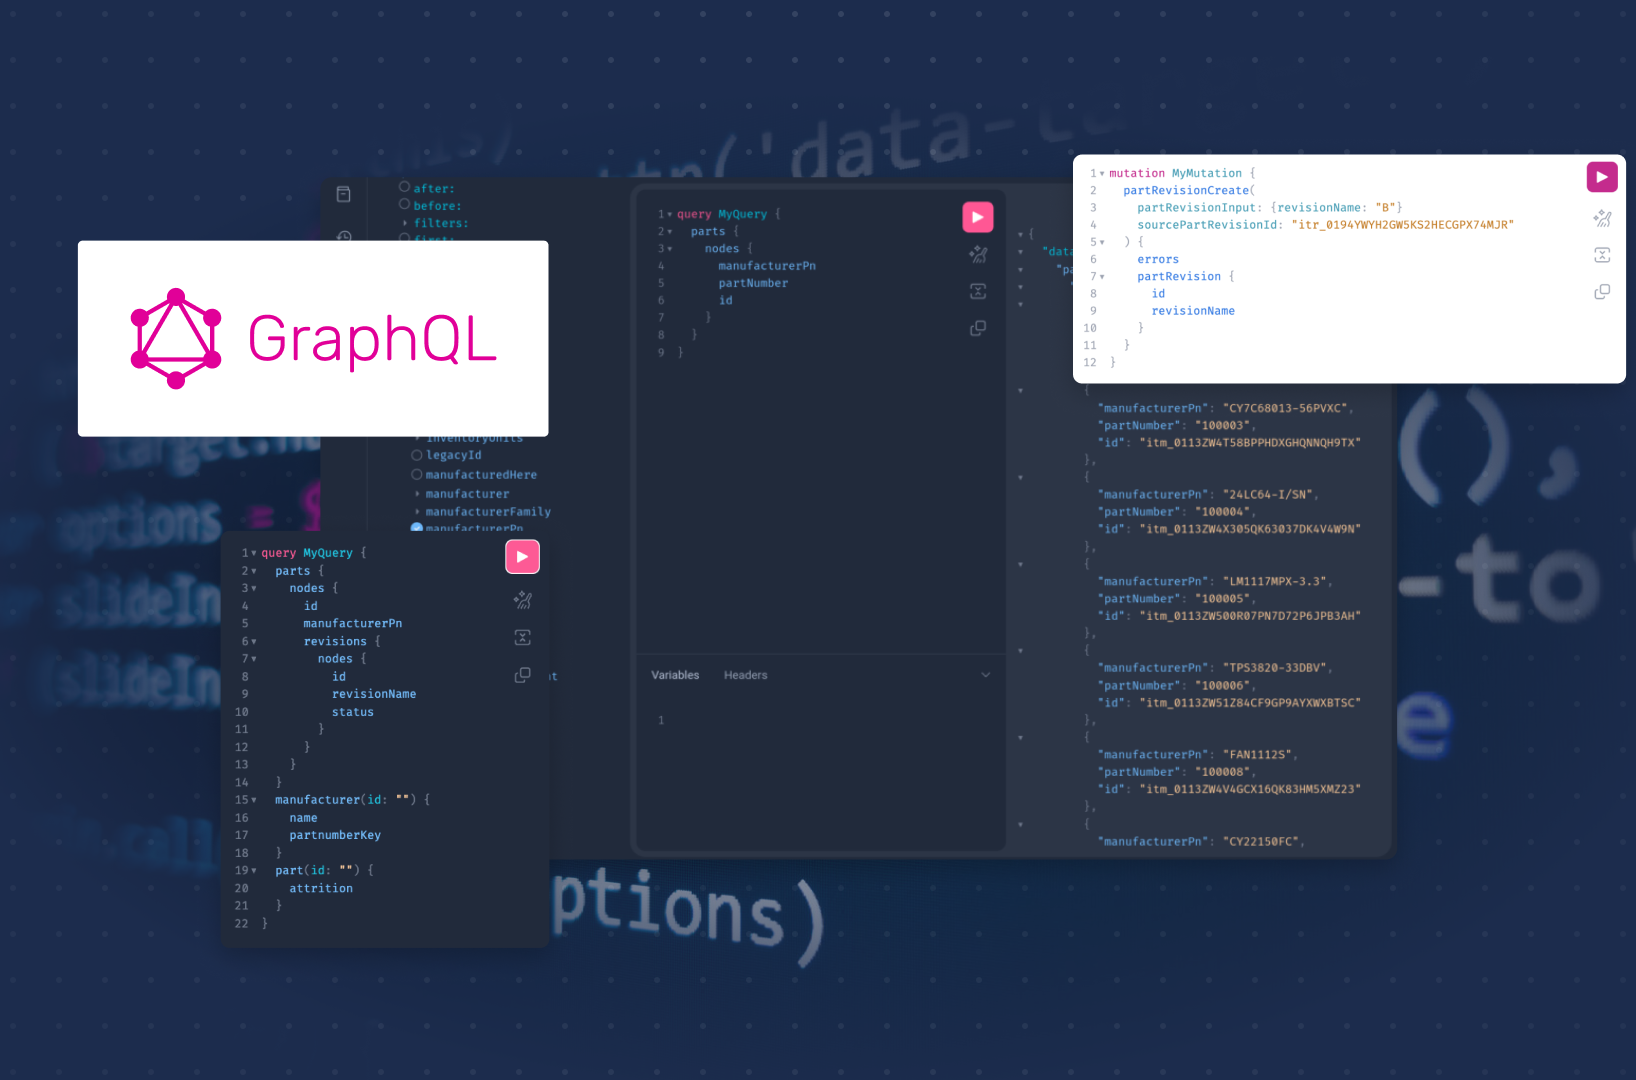Click 'status' field in the lower-left query
This screenshot has width=1636, height=1080.
coord(353,712)
